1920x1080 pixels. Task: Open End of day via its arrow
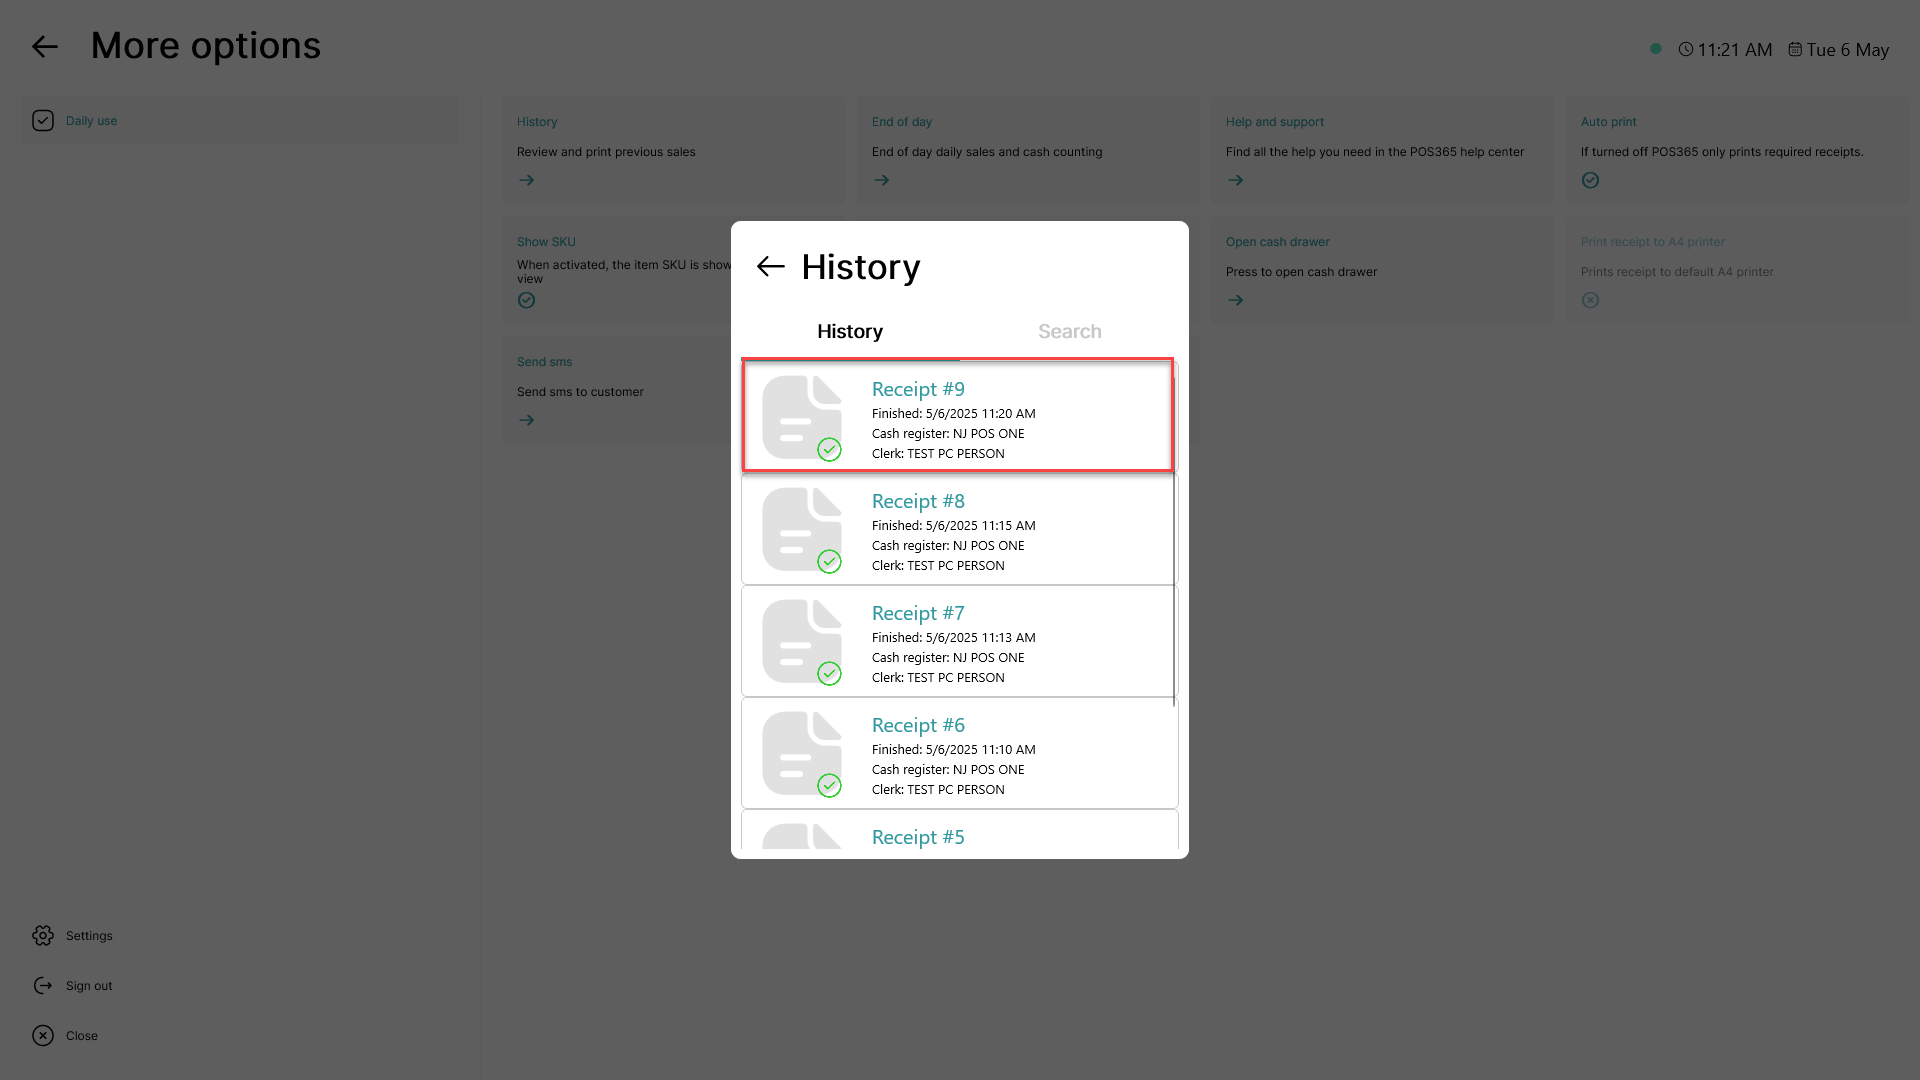tap(881, 180)
